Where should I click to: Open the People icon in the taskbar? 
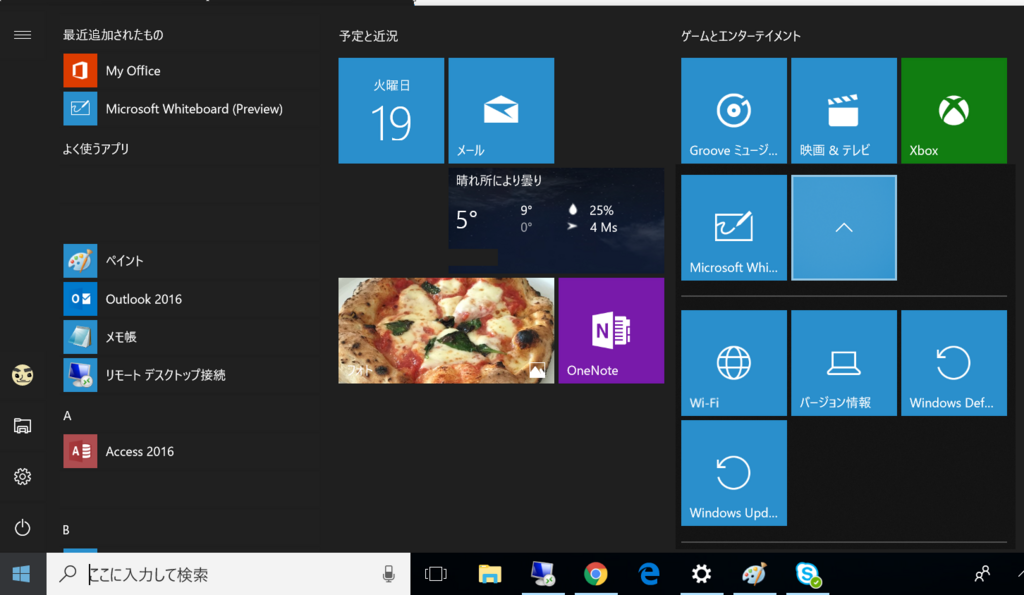(982, 574)
